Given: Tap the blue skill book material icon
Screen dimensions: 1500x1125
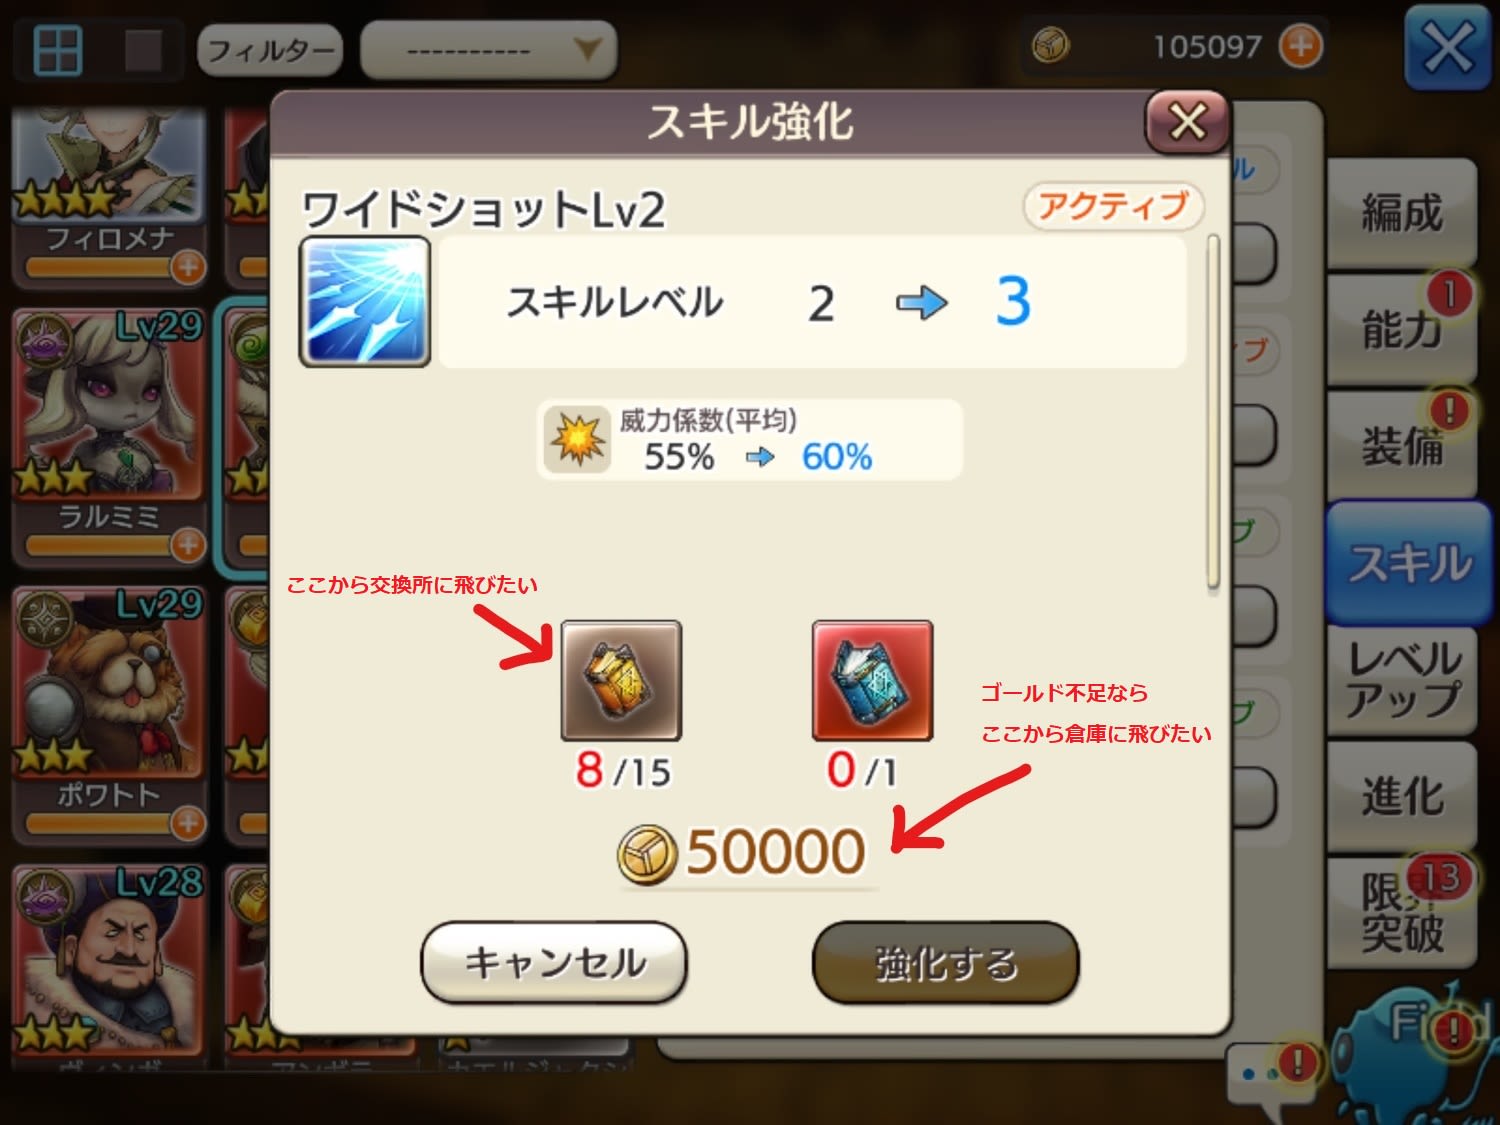Looking at the screenshot, I should coord(872,680).
